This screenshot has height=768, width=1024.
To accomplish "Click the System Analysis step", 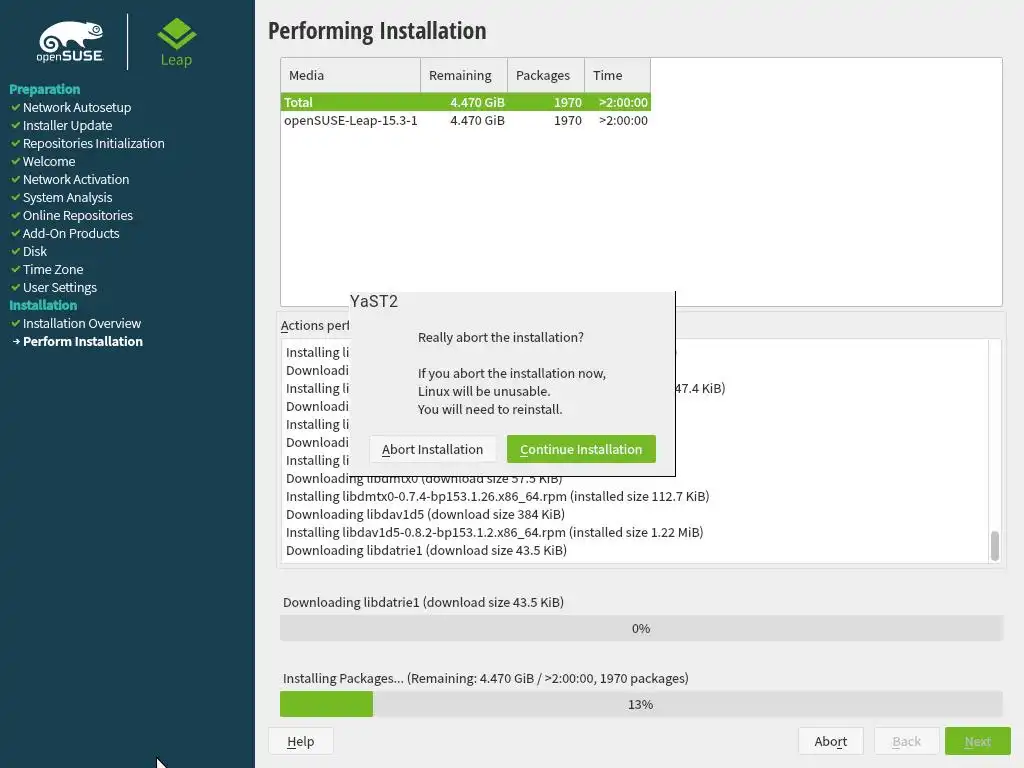I will pos(67,197).
